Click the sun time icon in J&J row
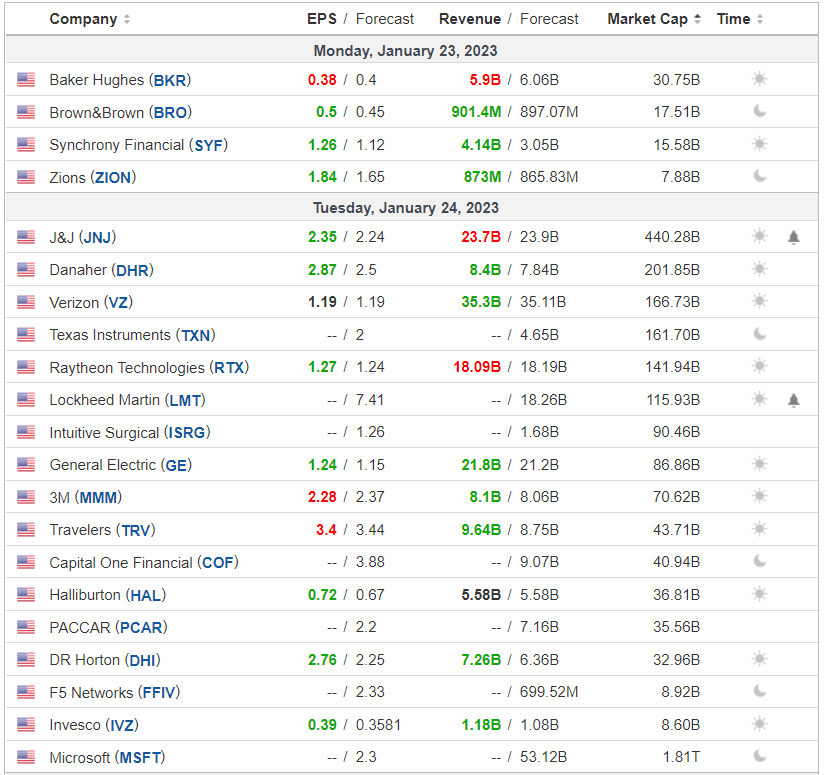Screen dimensions: 825x775 click(759, 236)
